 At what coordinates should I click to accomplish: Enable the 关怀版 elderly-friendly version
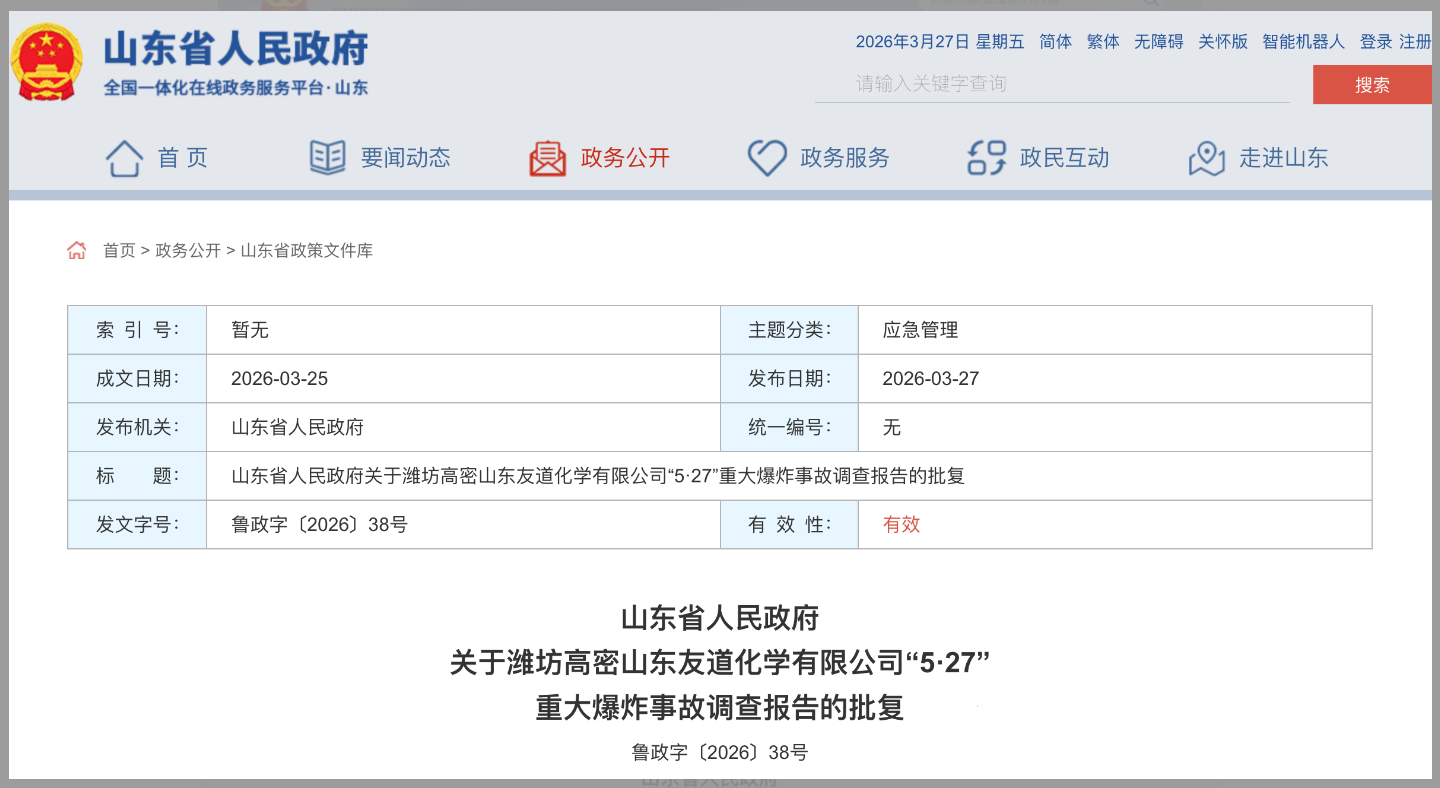coord(1223,42)
